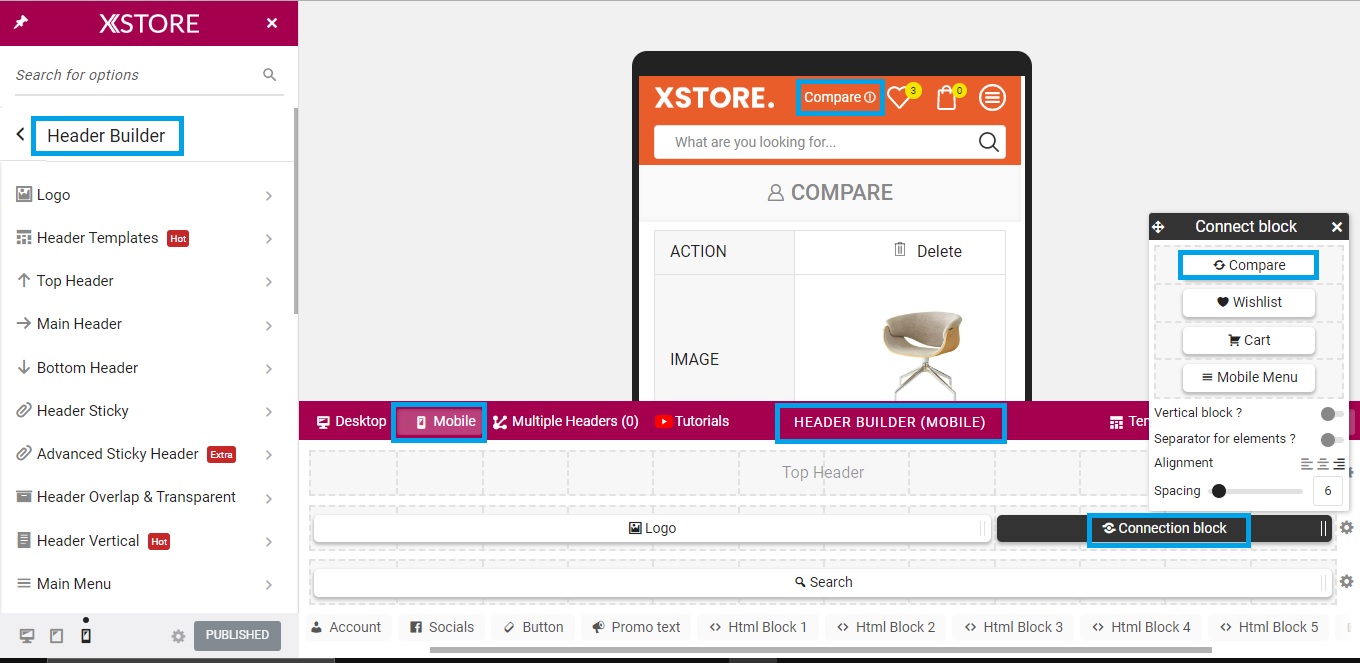Click the search magnifier in options search

tap(269, 75)
